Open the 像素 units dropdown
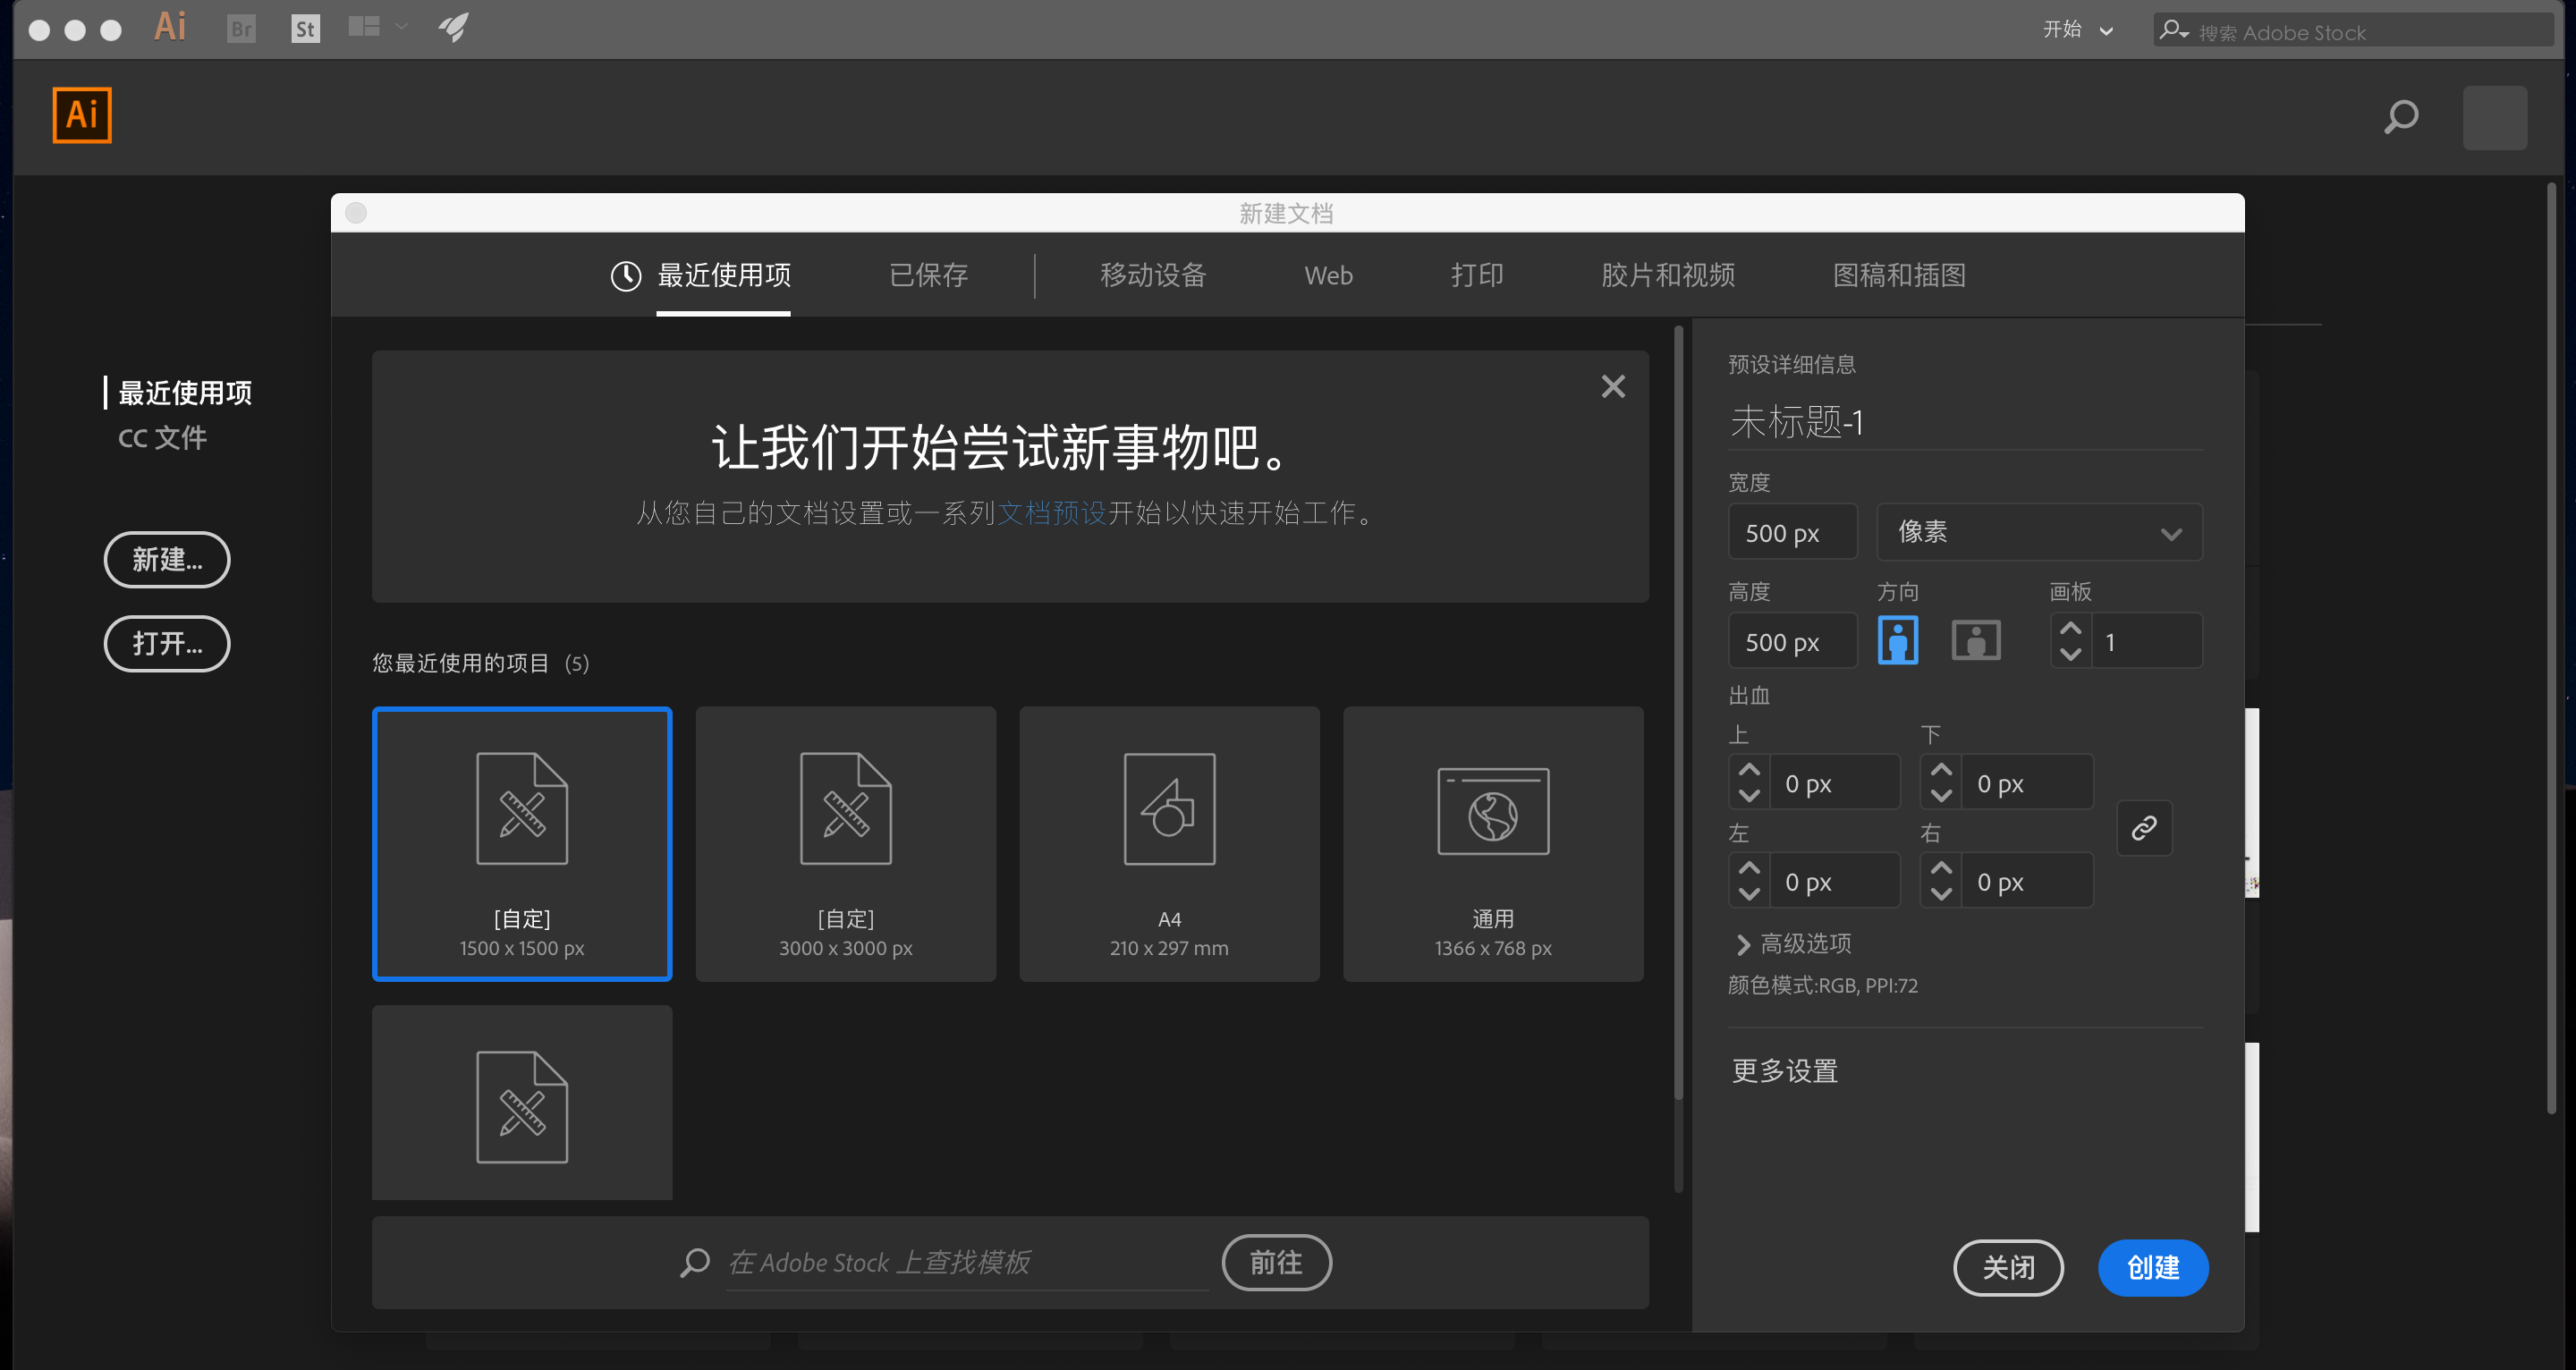 point(2038,533)
